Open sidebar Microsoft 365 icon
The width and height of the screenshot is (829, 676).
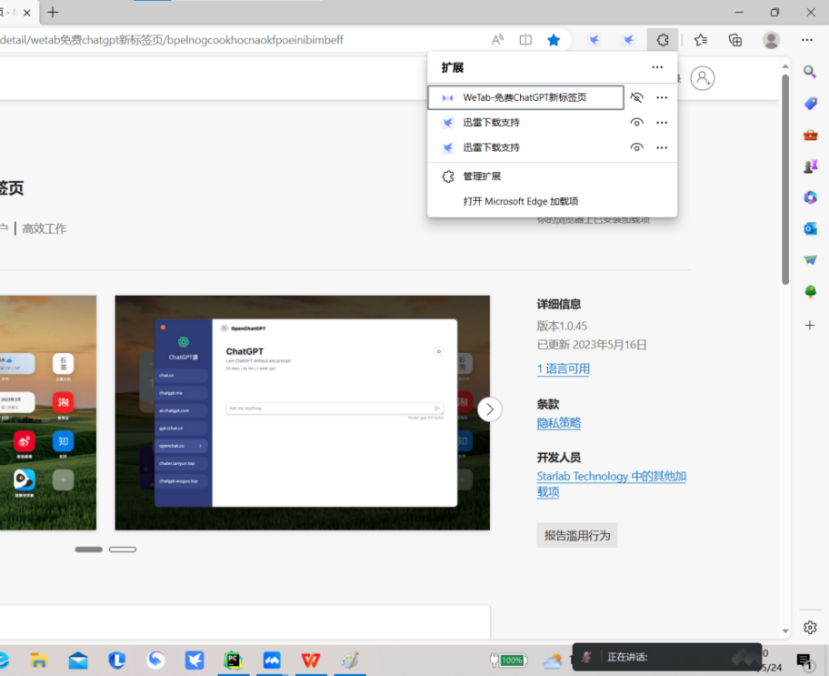(810, 198)
